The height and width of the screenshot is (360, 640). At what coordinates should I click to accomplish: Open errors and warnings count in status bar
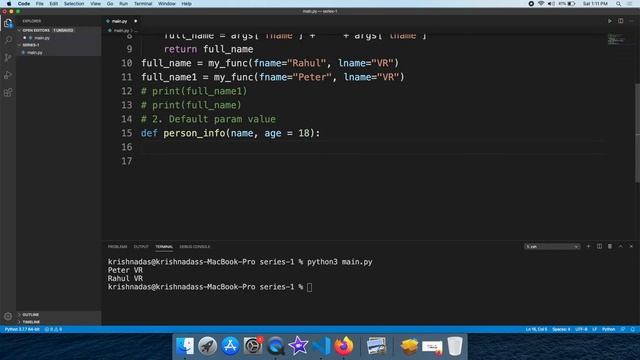(x=53, y=329)
